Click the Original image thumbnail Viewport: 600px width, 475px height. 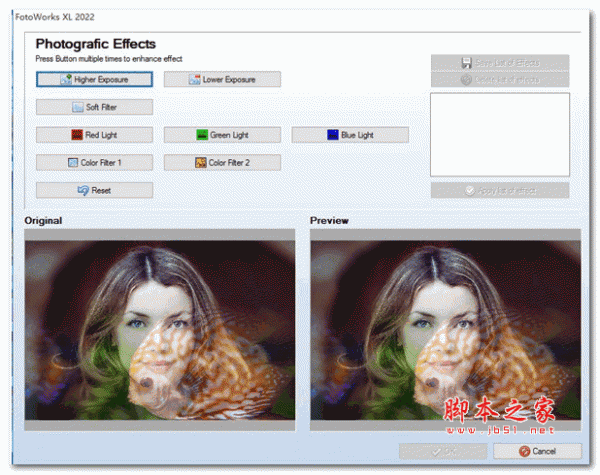pos(160,330)
